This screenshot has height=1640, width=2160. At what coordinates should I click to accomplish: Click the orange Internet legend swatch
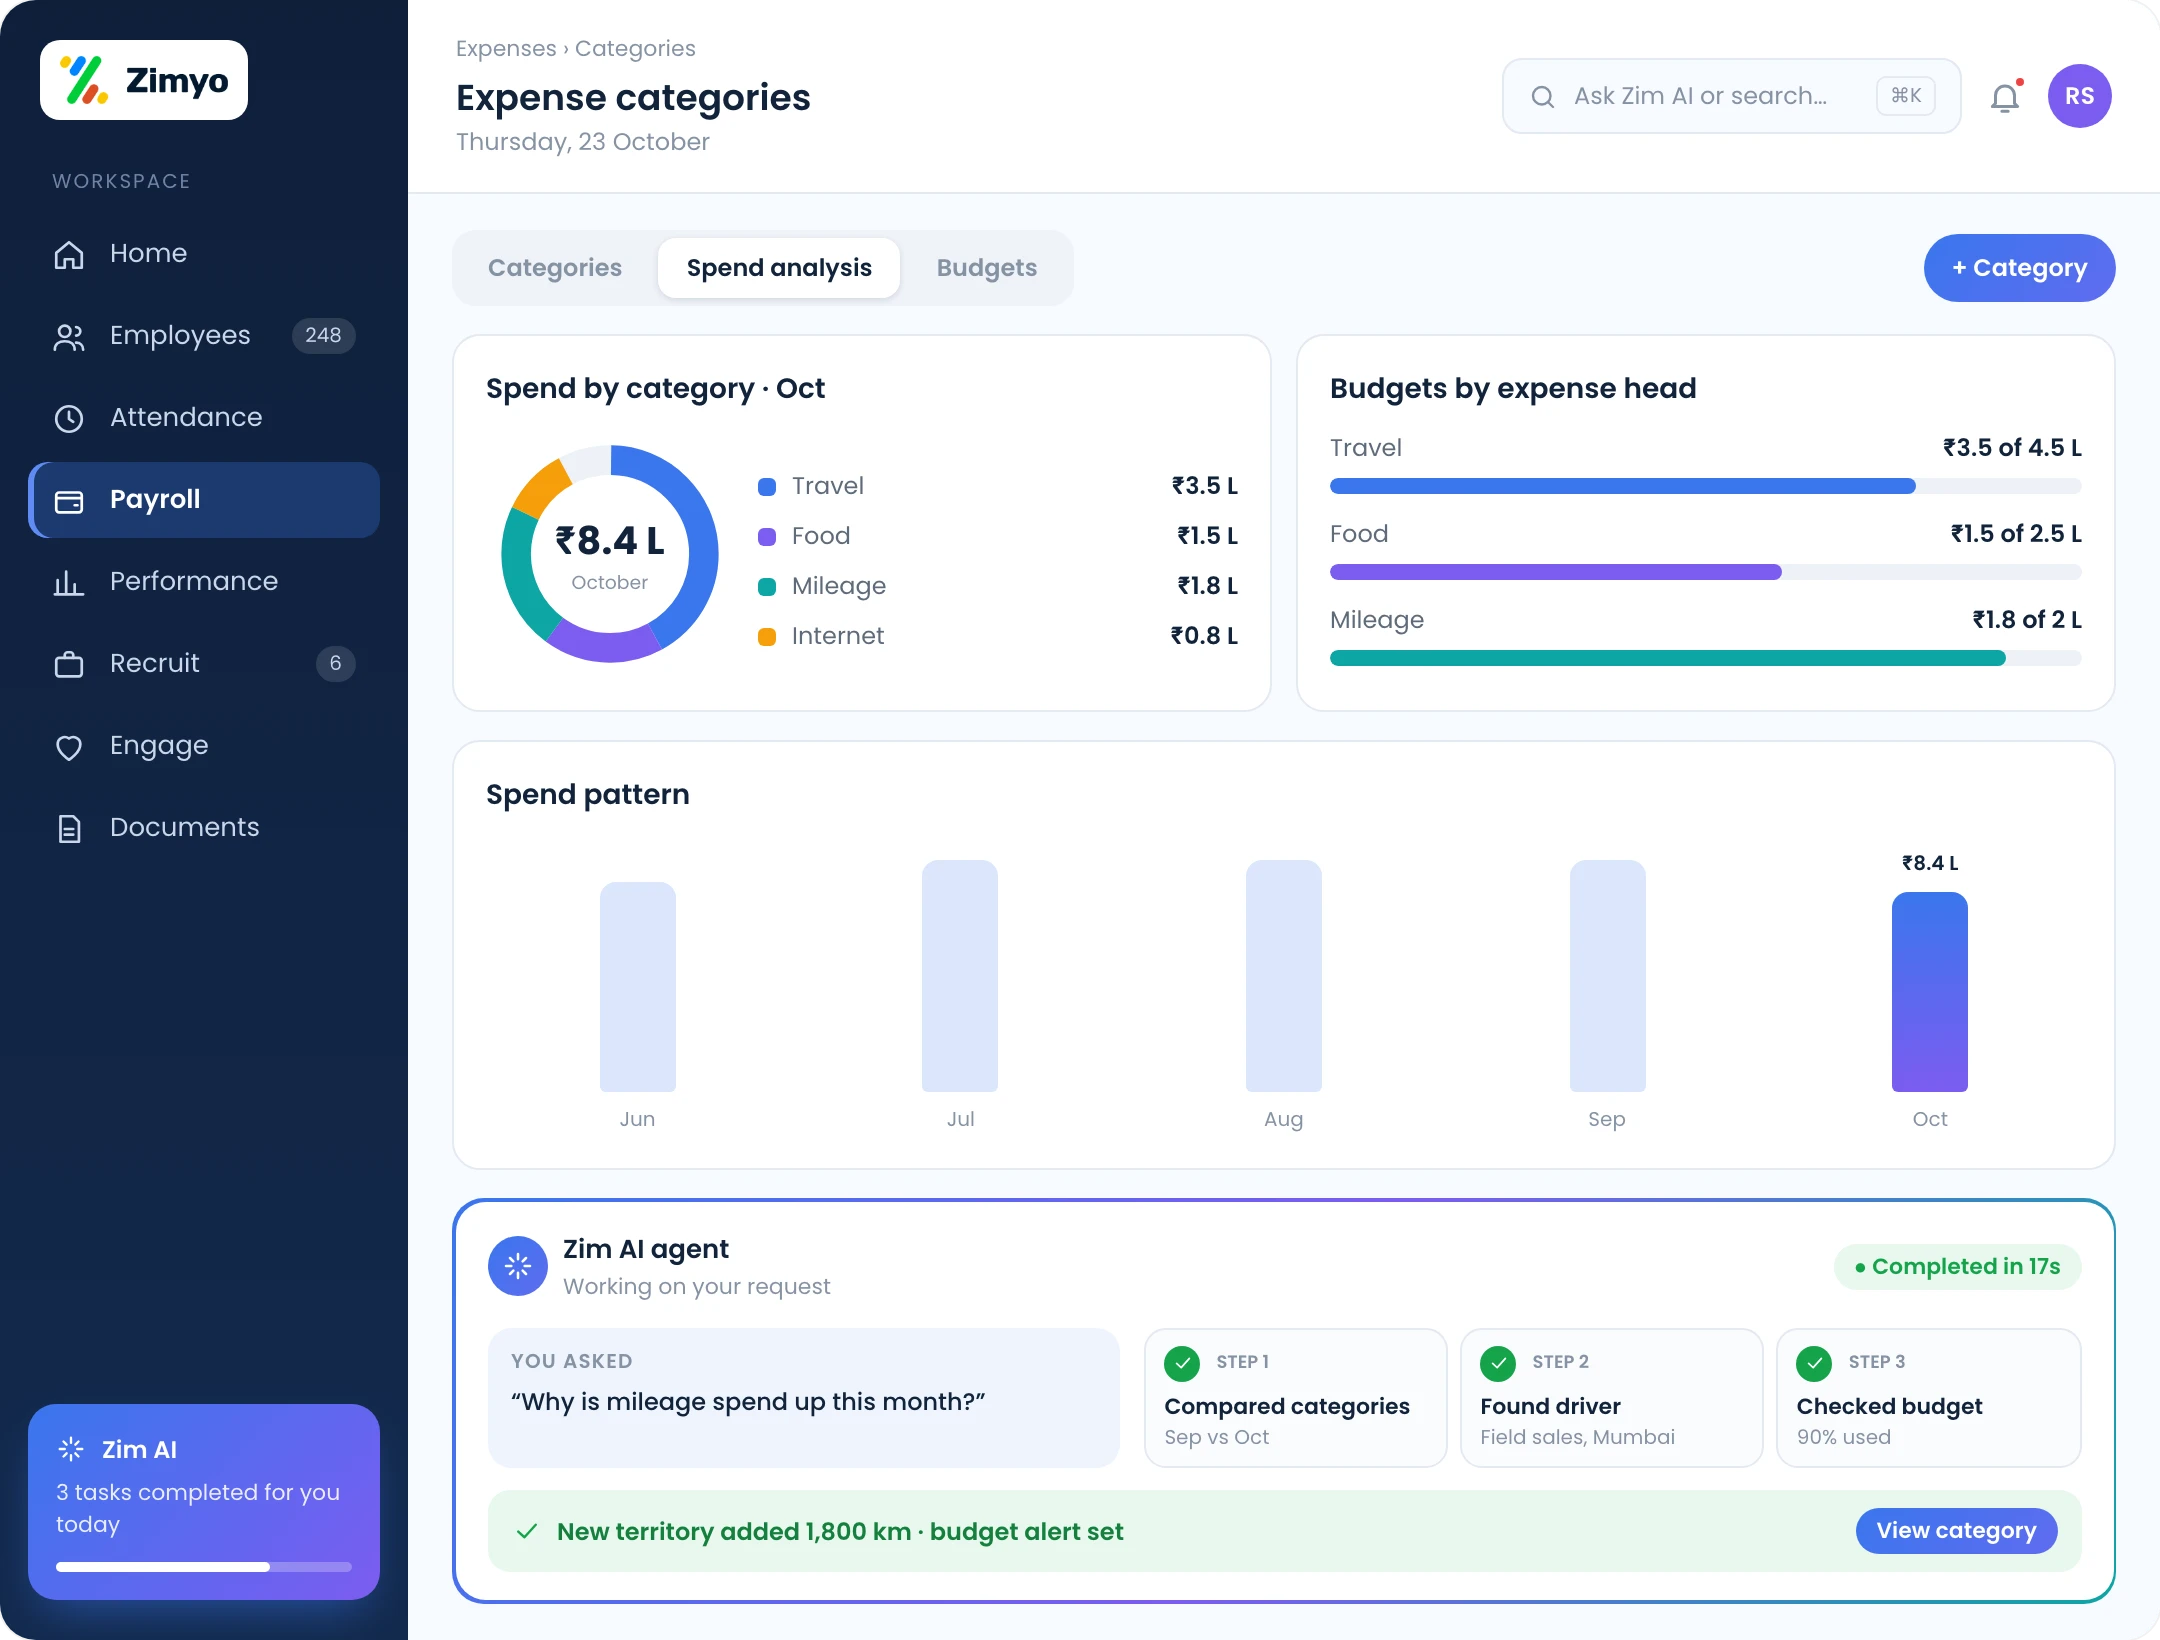(767, 637)
